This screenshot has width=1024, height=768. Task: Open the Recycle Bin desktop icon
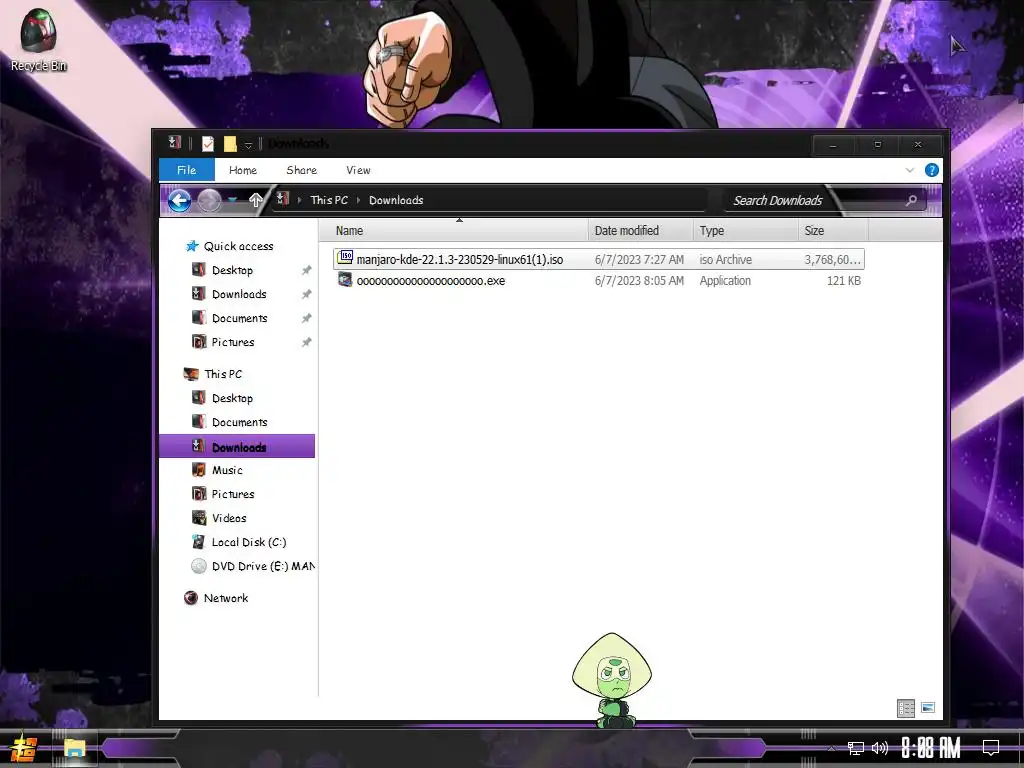point(38,40)
